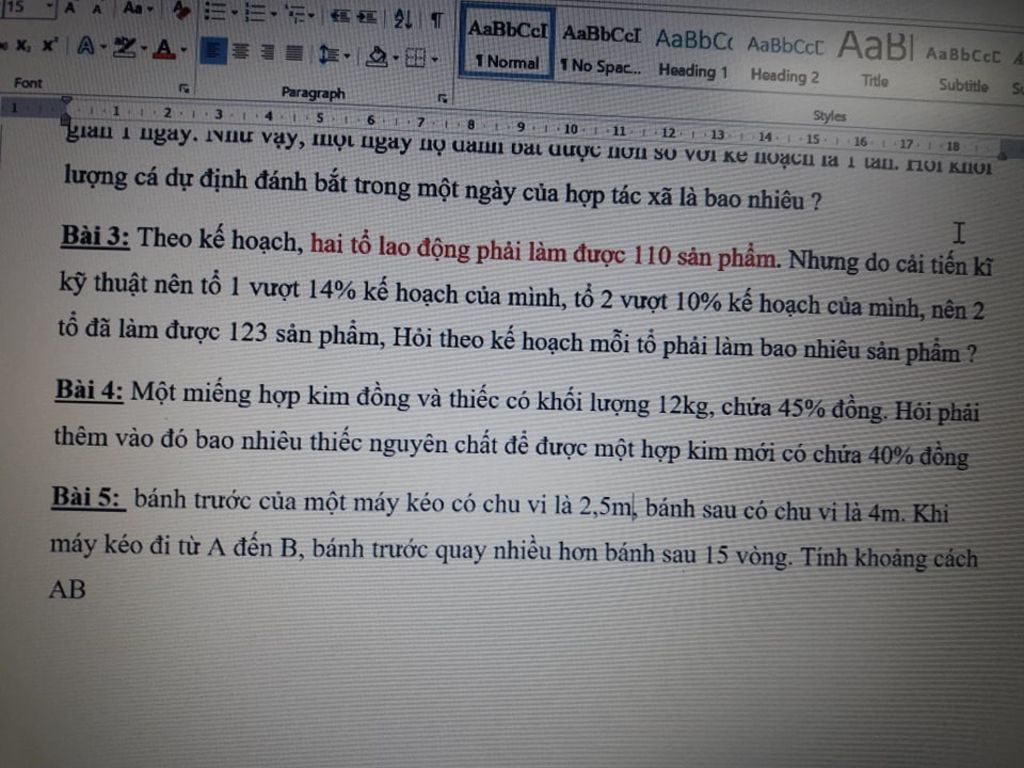This screenshot has width=1024, height=768.
Task: Justify the paragraph text
Action: [295, 52]
